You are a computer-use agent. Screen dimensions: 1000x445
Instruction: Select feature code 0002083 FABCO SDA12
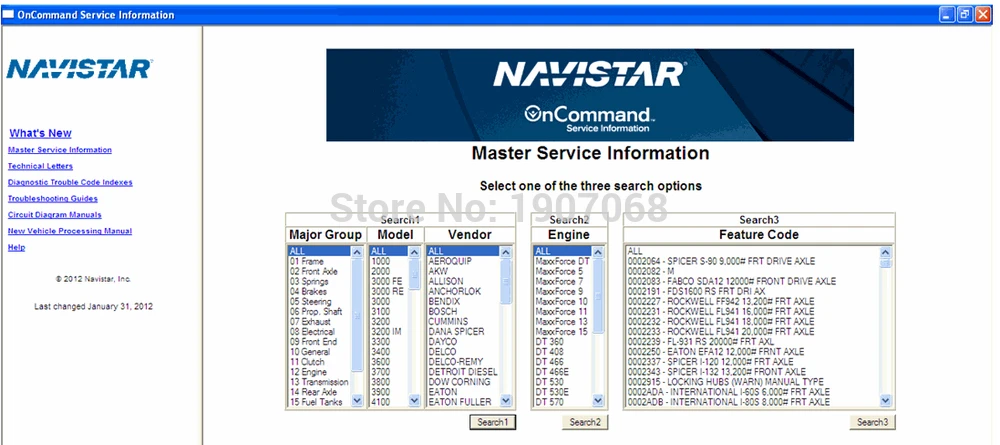point(753,281)
